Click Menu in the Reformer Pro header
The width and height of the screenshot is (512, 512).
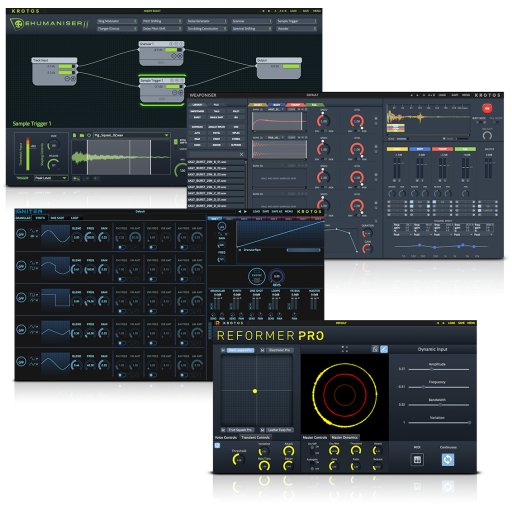471,323
